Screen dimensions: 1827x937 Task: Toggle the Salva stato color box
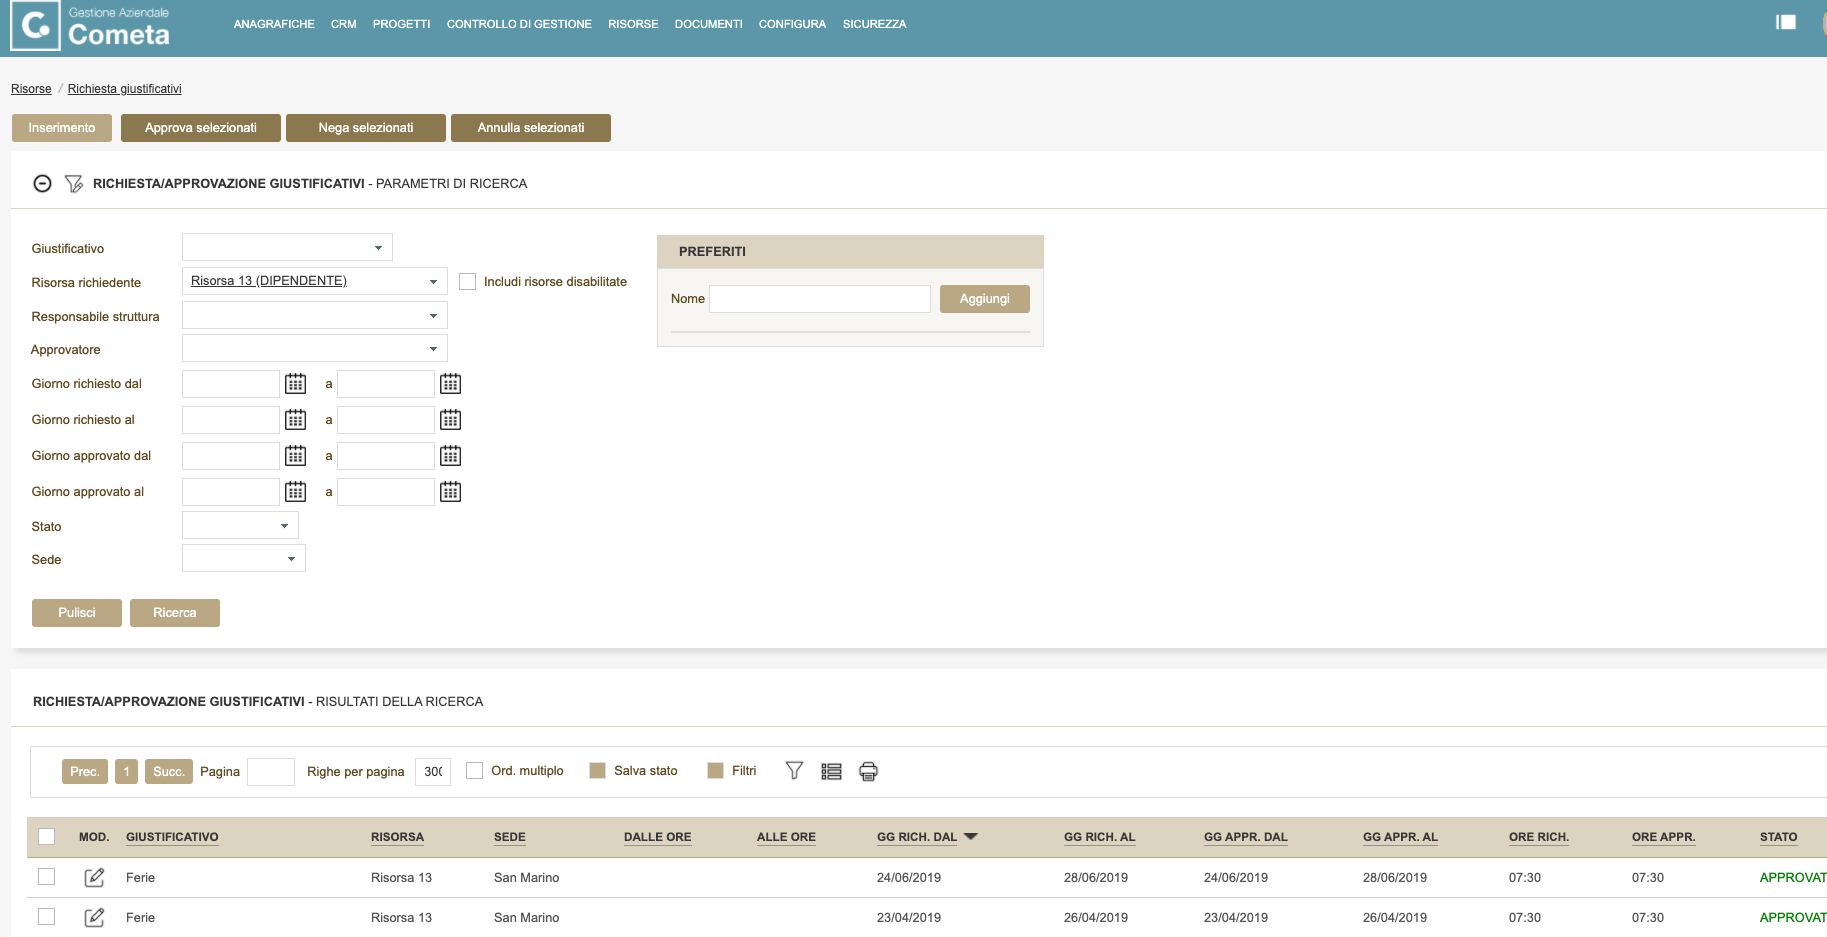[598, 771]
